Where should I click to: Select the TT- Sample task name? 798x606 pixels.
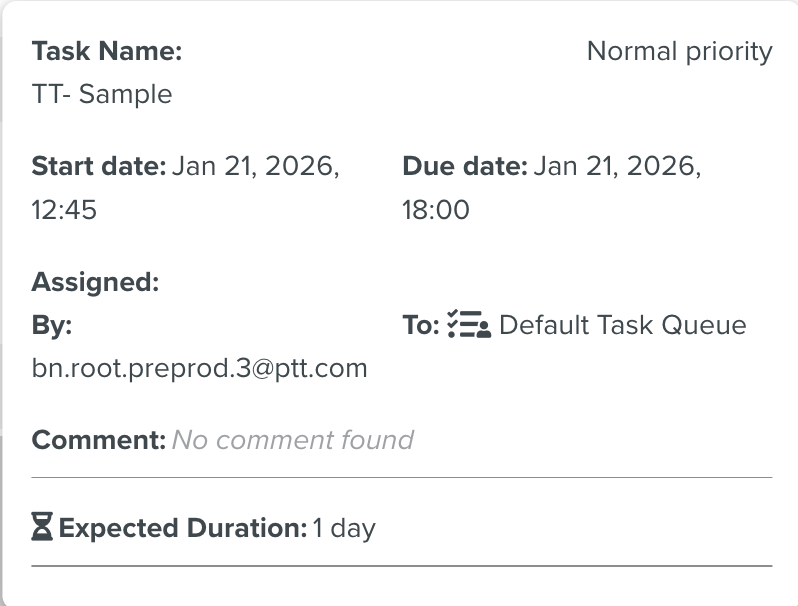tap(102, 95)
